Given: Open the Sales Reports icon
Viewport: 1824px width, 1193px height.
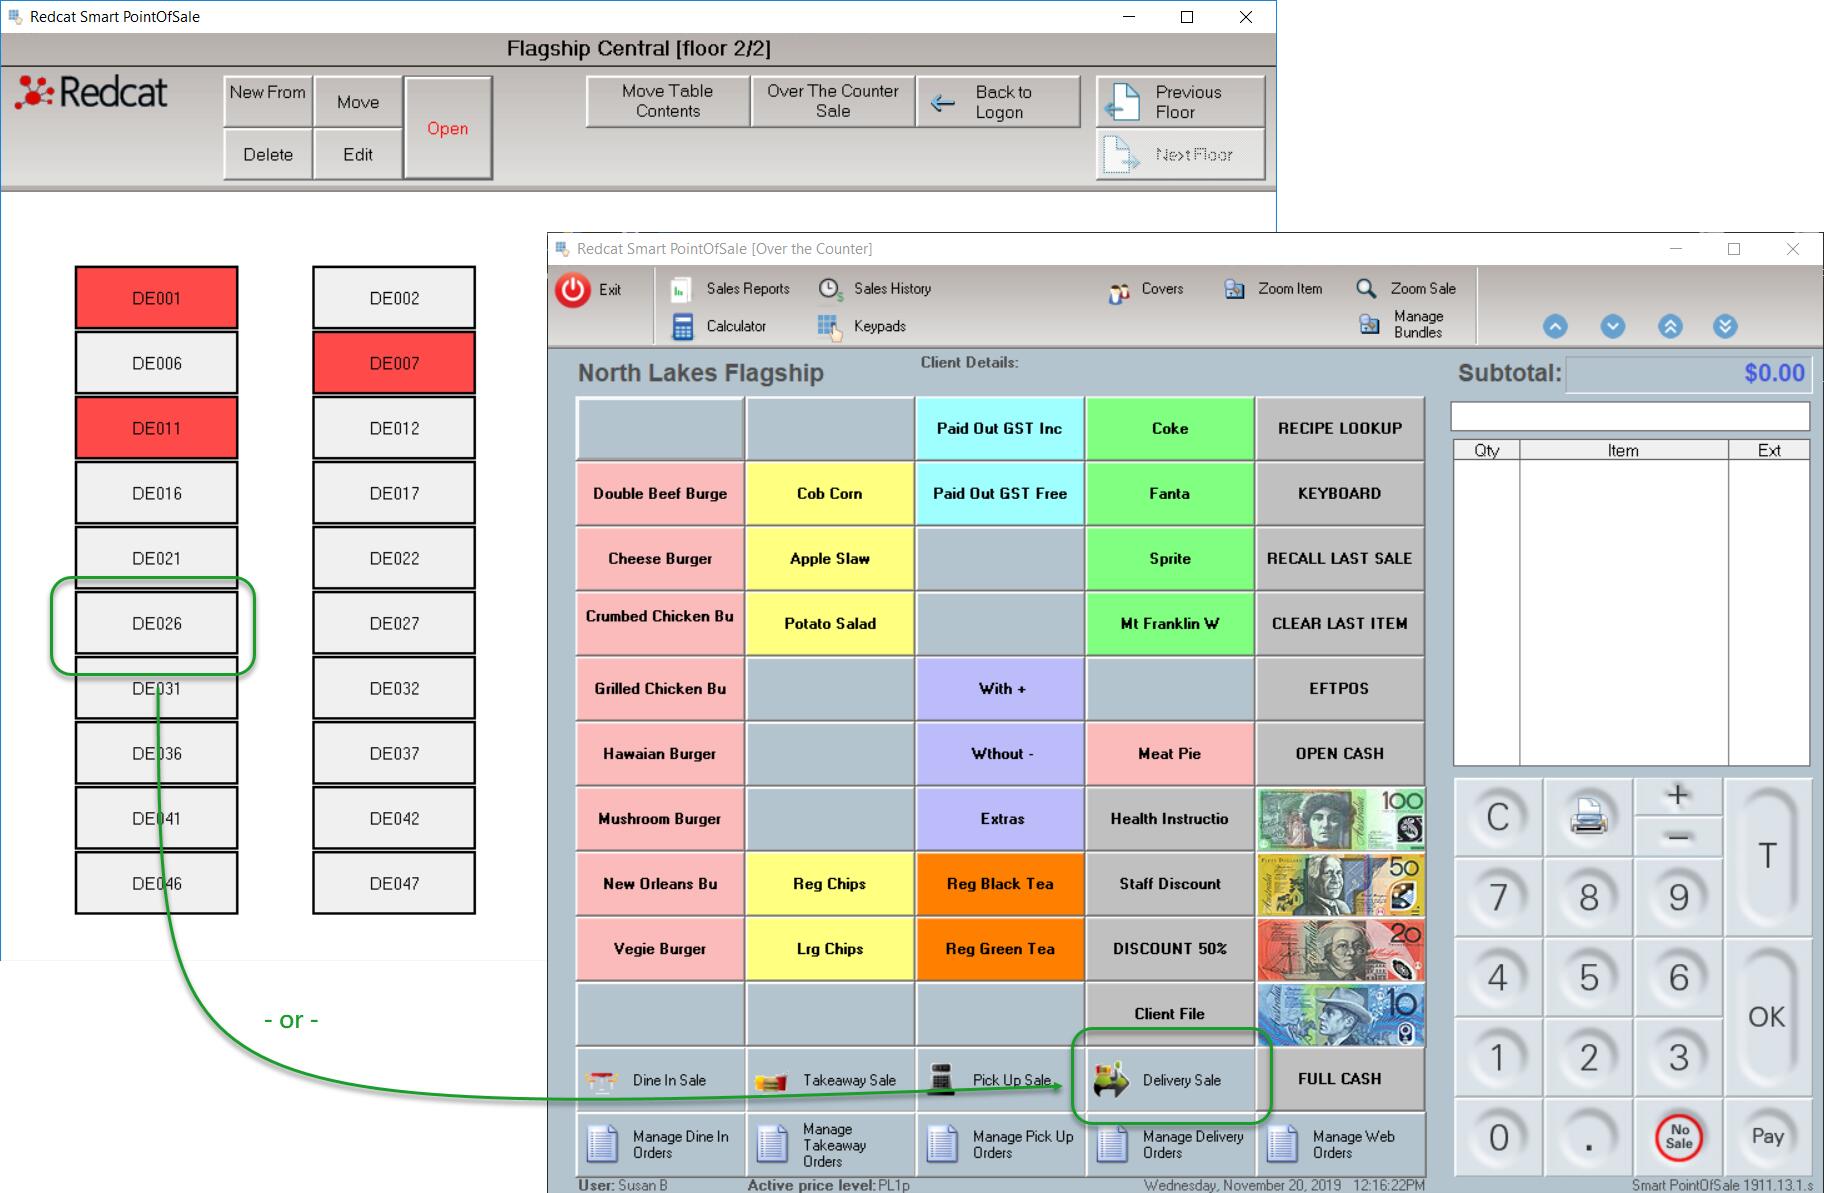Looking at the screenshot, I should click(x=680, y=289).
